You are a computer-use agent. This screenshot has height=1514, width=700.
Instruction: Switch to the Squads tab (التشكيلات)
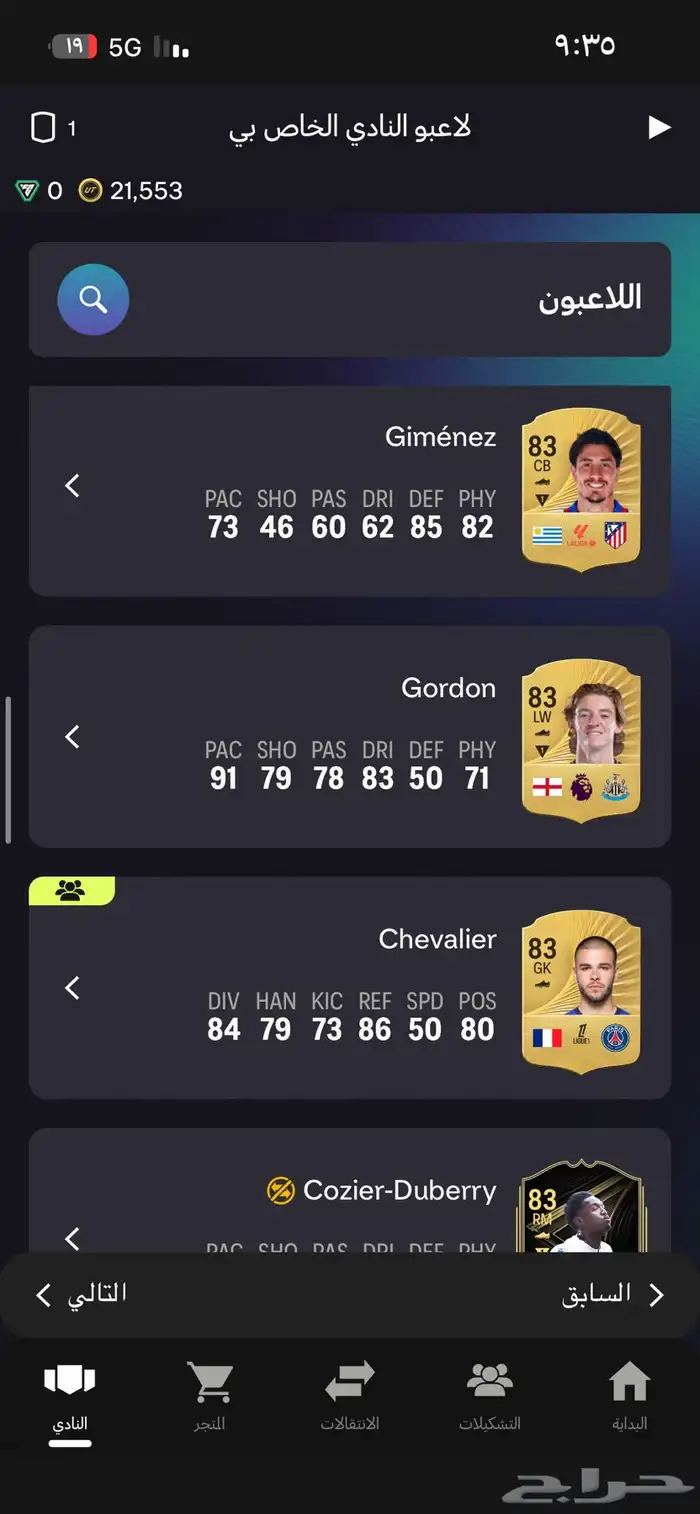[x=490, y=1395]
